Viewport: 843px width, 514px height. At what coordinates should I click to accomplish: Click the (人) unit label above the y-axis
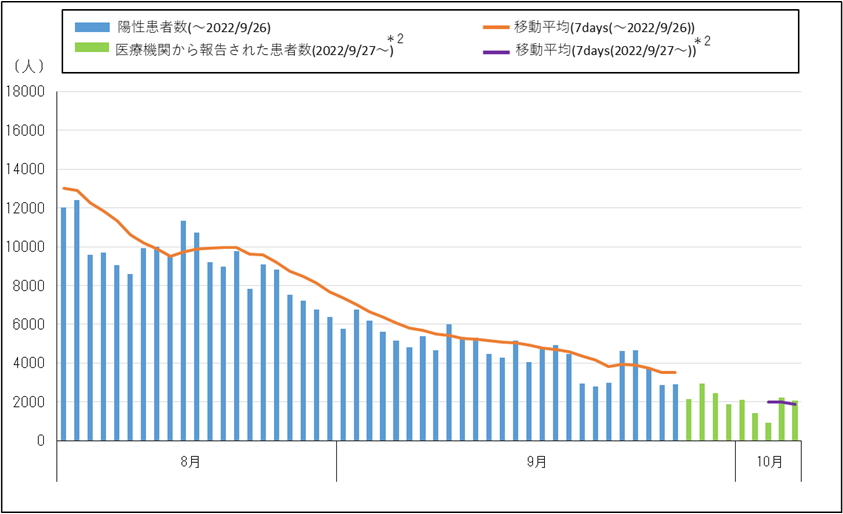tap(27, 65)
